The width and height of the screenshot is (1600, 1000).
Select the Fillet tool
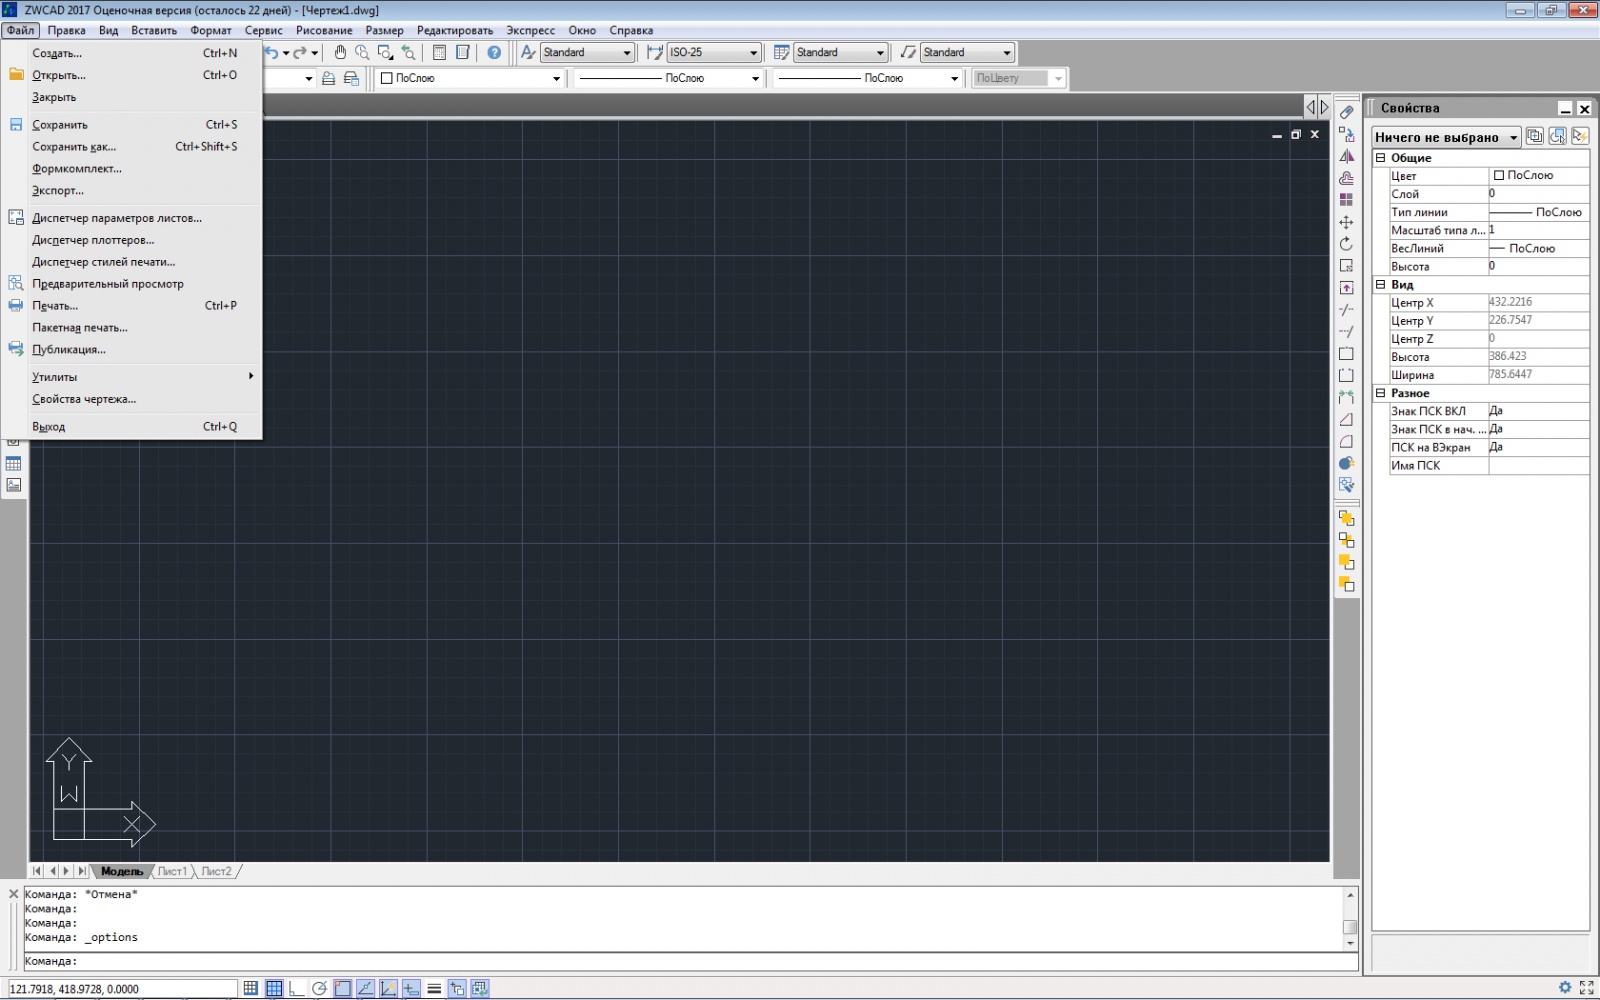[x=1347, y=442]
